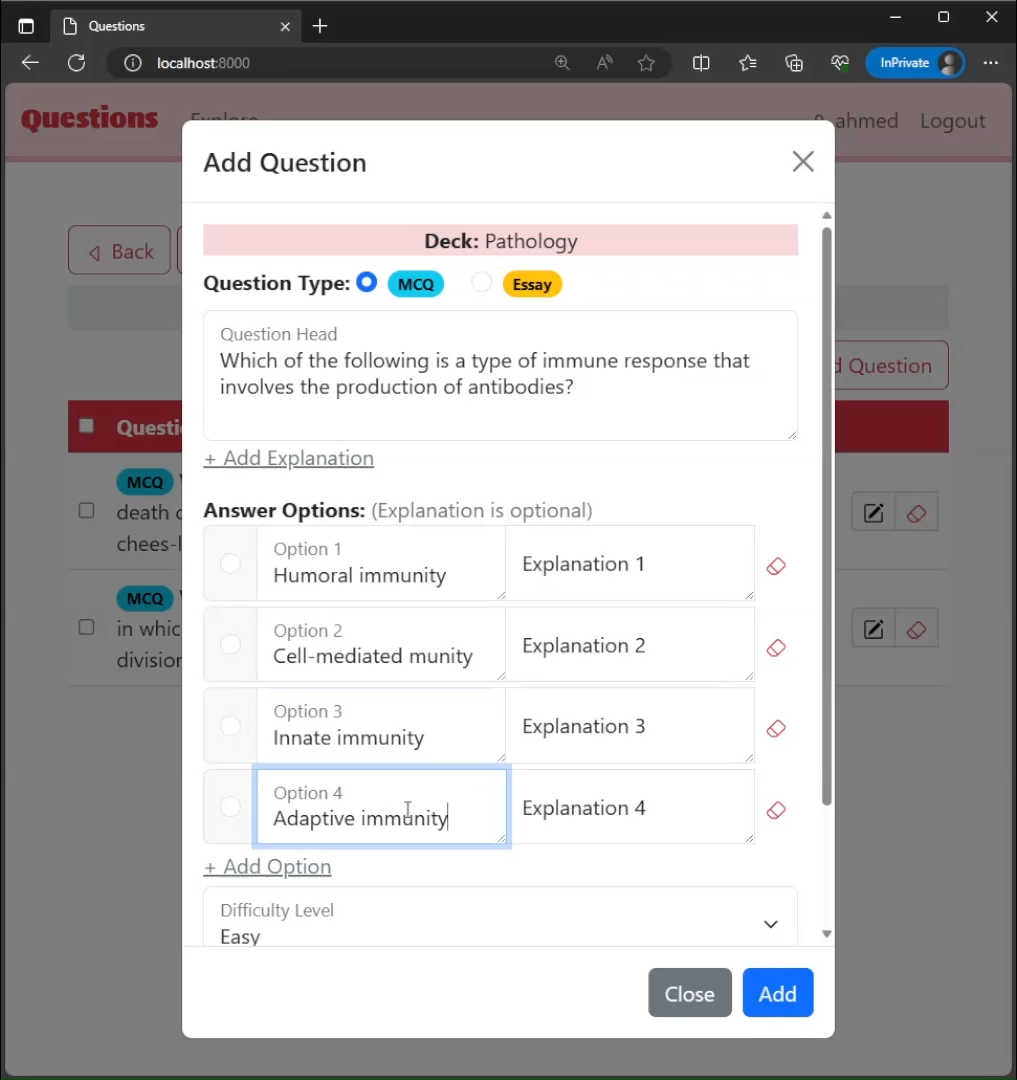Viewport: 1017px width, 1080px height.
Task: Open the browser split screen view
Action: (701, 63)
